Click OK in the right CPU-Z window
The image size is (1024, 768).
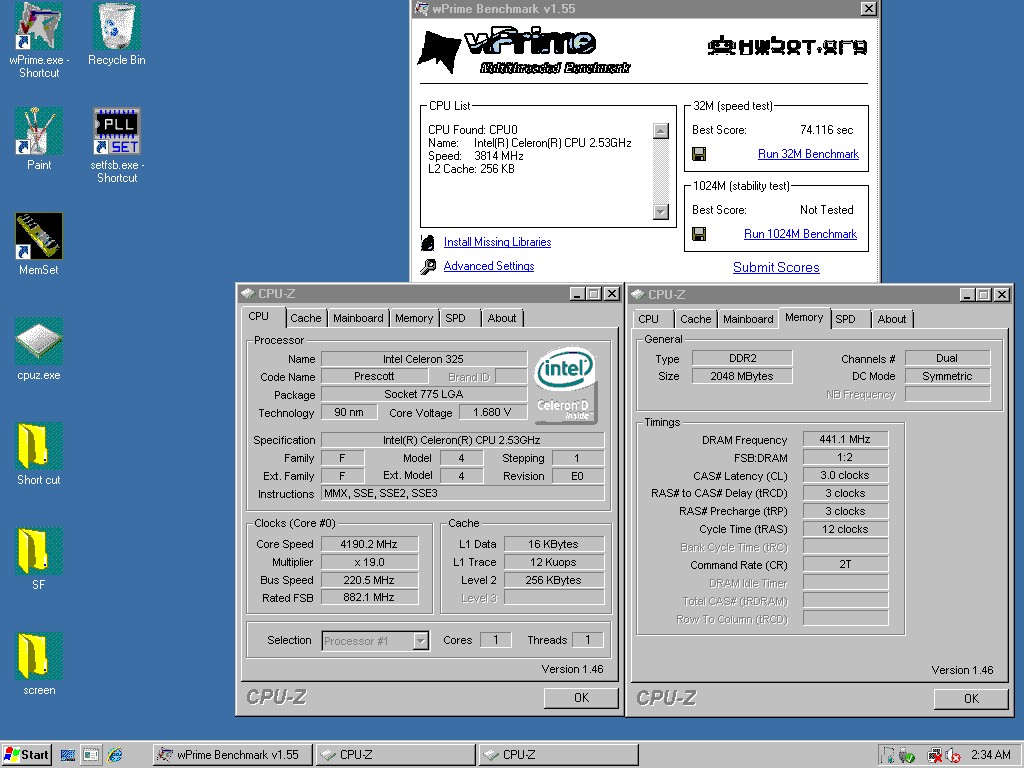click(x=971, y=699)
